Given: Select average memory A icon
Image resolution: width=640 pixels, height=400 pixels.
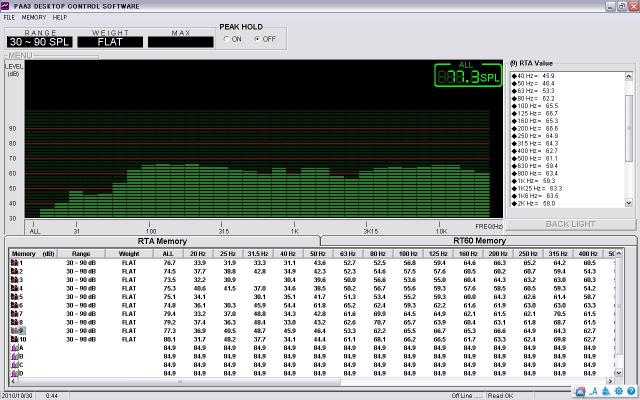Looking at the screenshot, I should tap(15, 348).
